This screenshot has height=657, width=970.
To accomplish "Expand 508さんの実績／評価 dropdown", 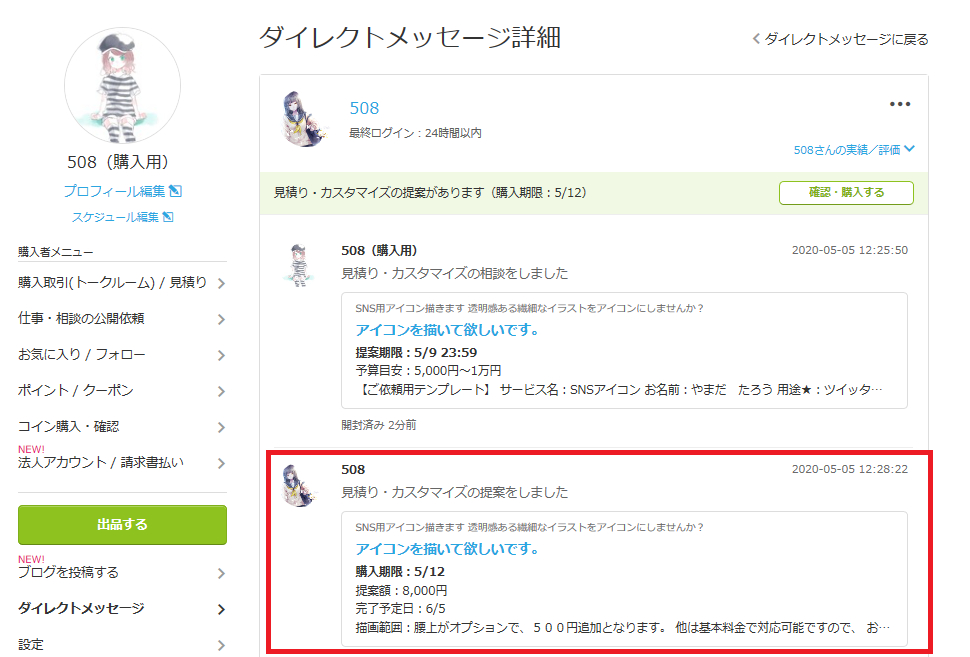I will click(854, 150).
